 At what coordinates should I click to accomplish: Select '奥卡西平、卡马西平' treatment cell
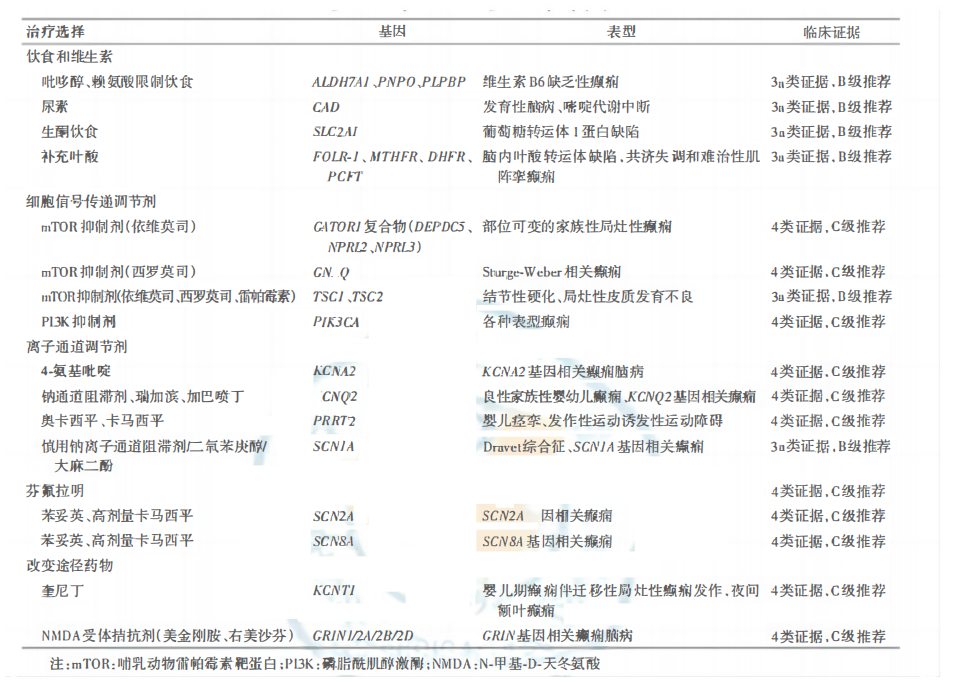(102, 421)
